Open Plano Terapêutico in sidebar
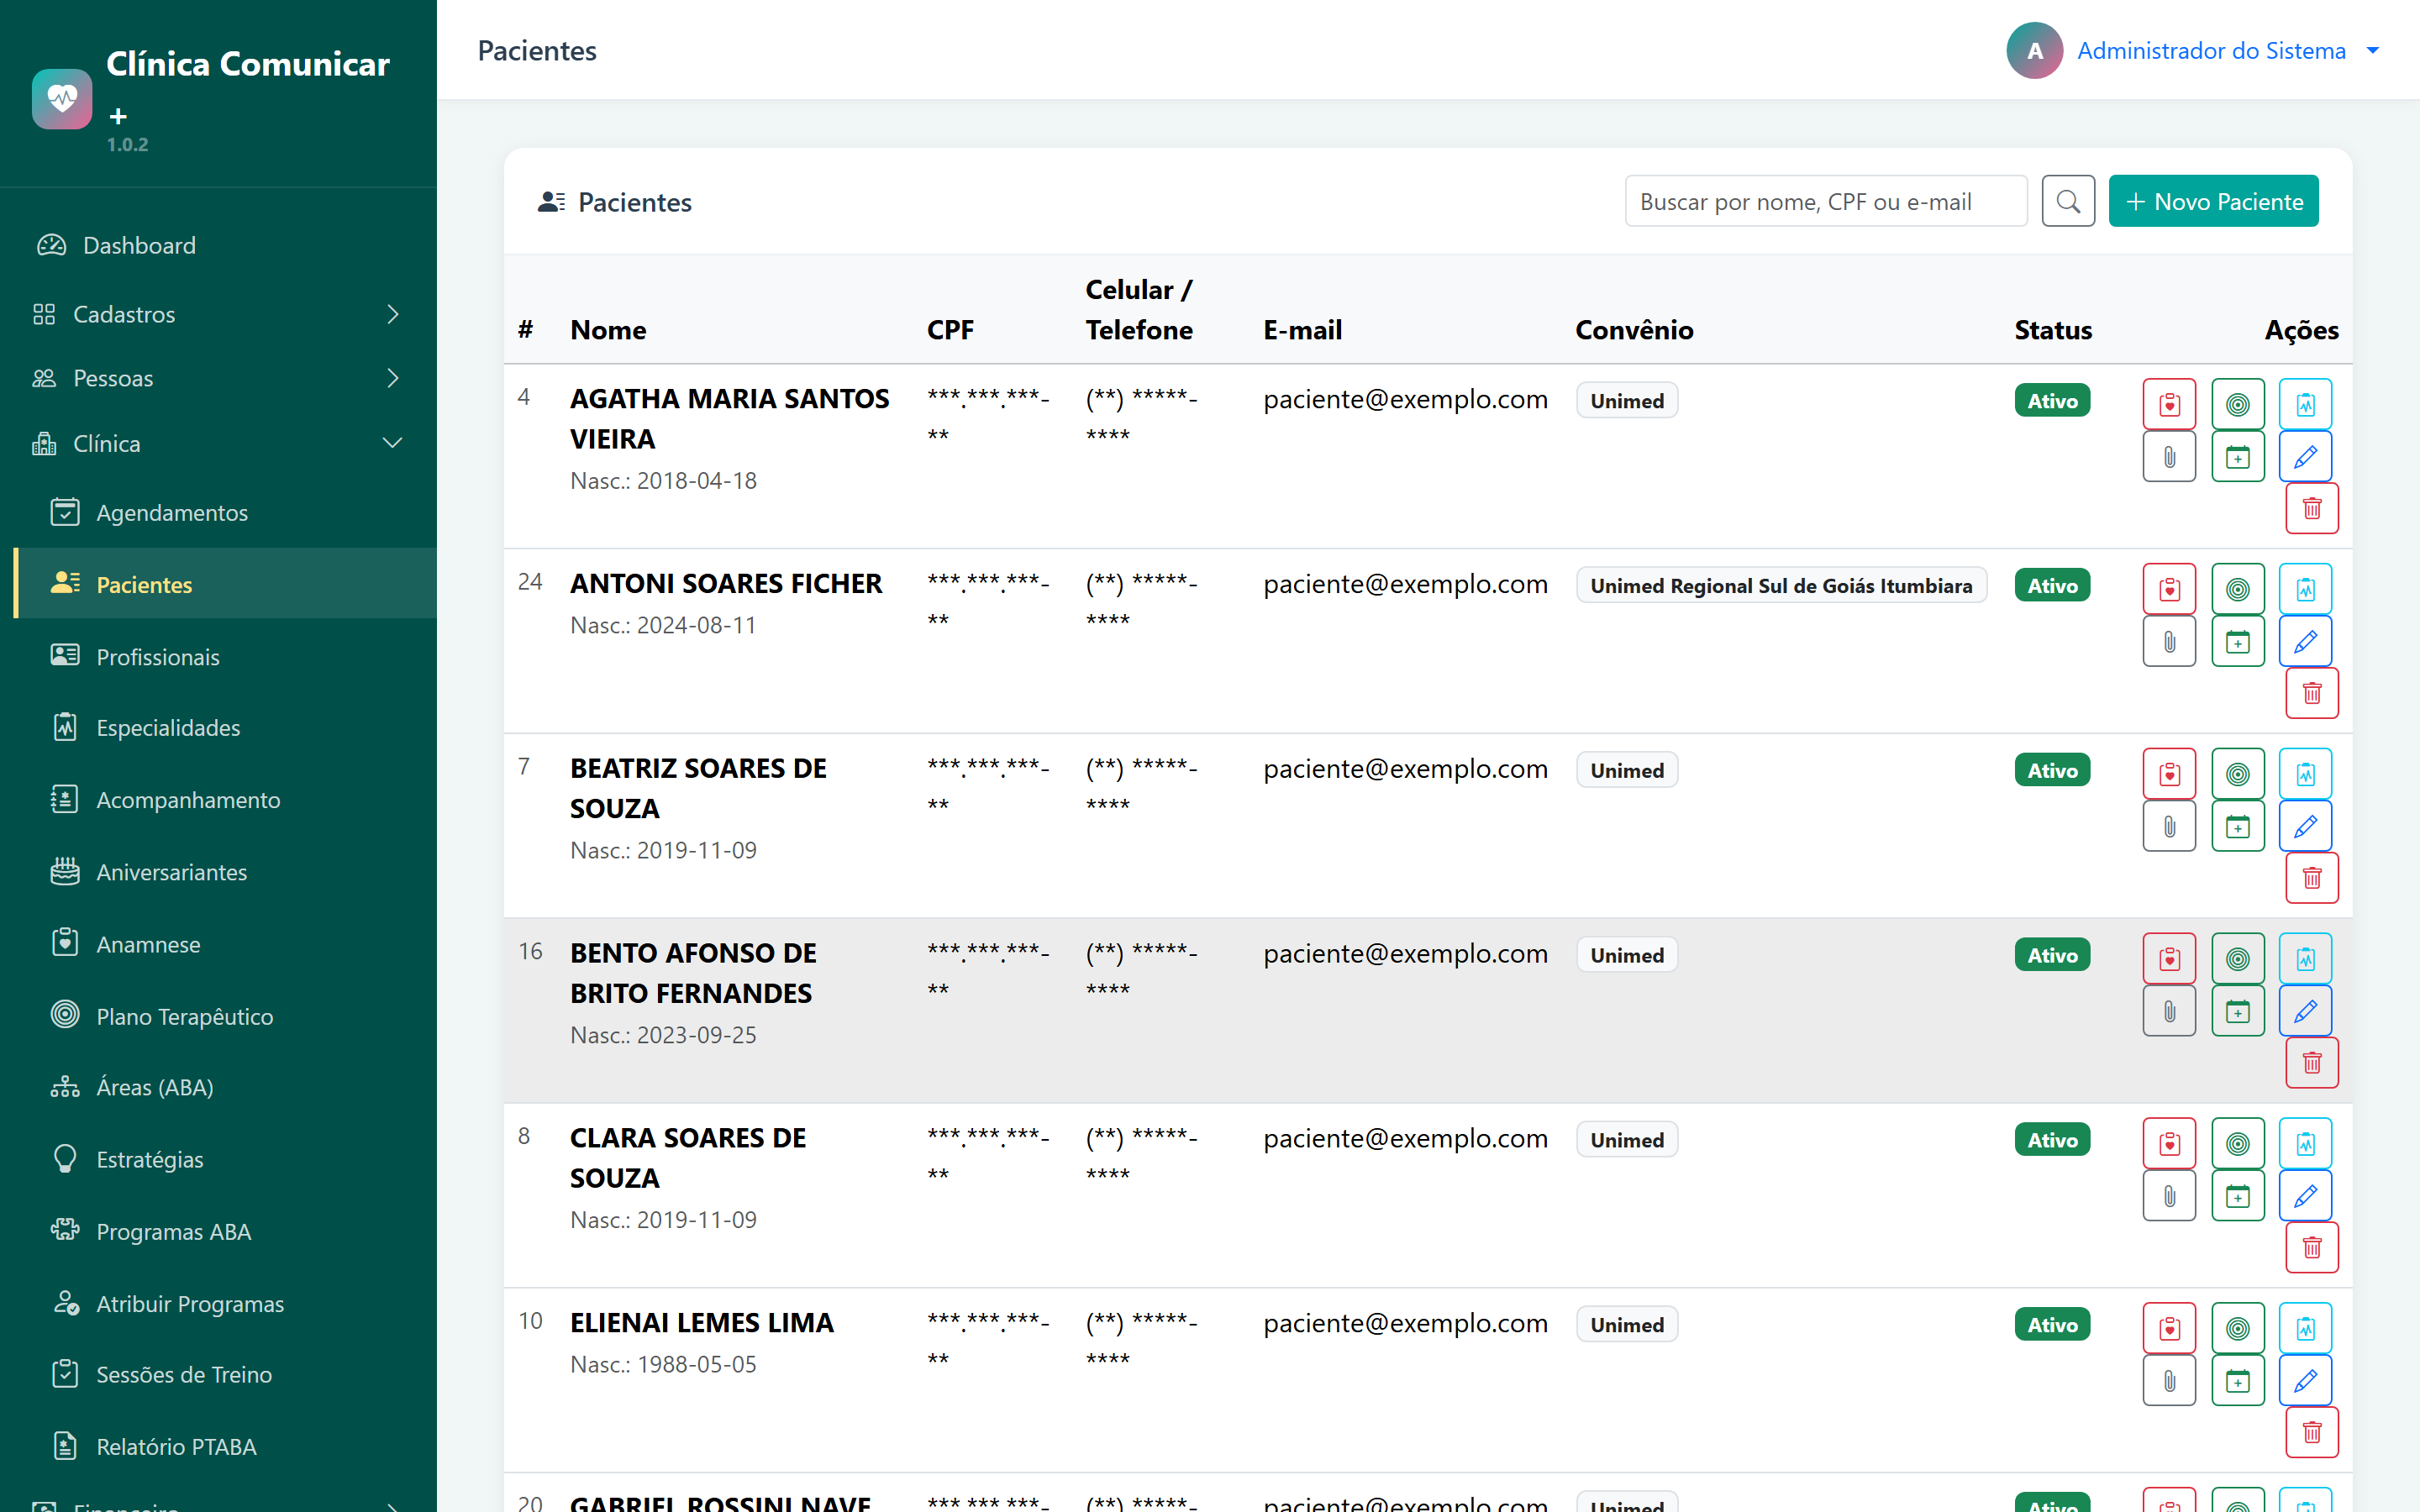 point(225,1016)
